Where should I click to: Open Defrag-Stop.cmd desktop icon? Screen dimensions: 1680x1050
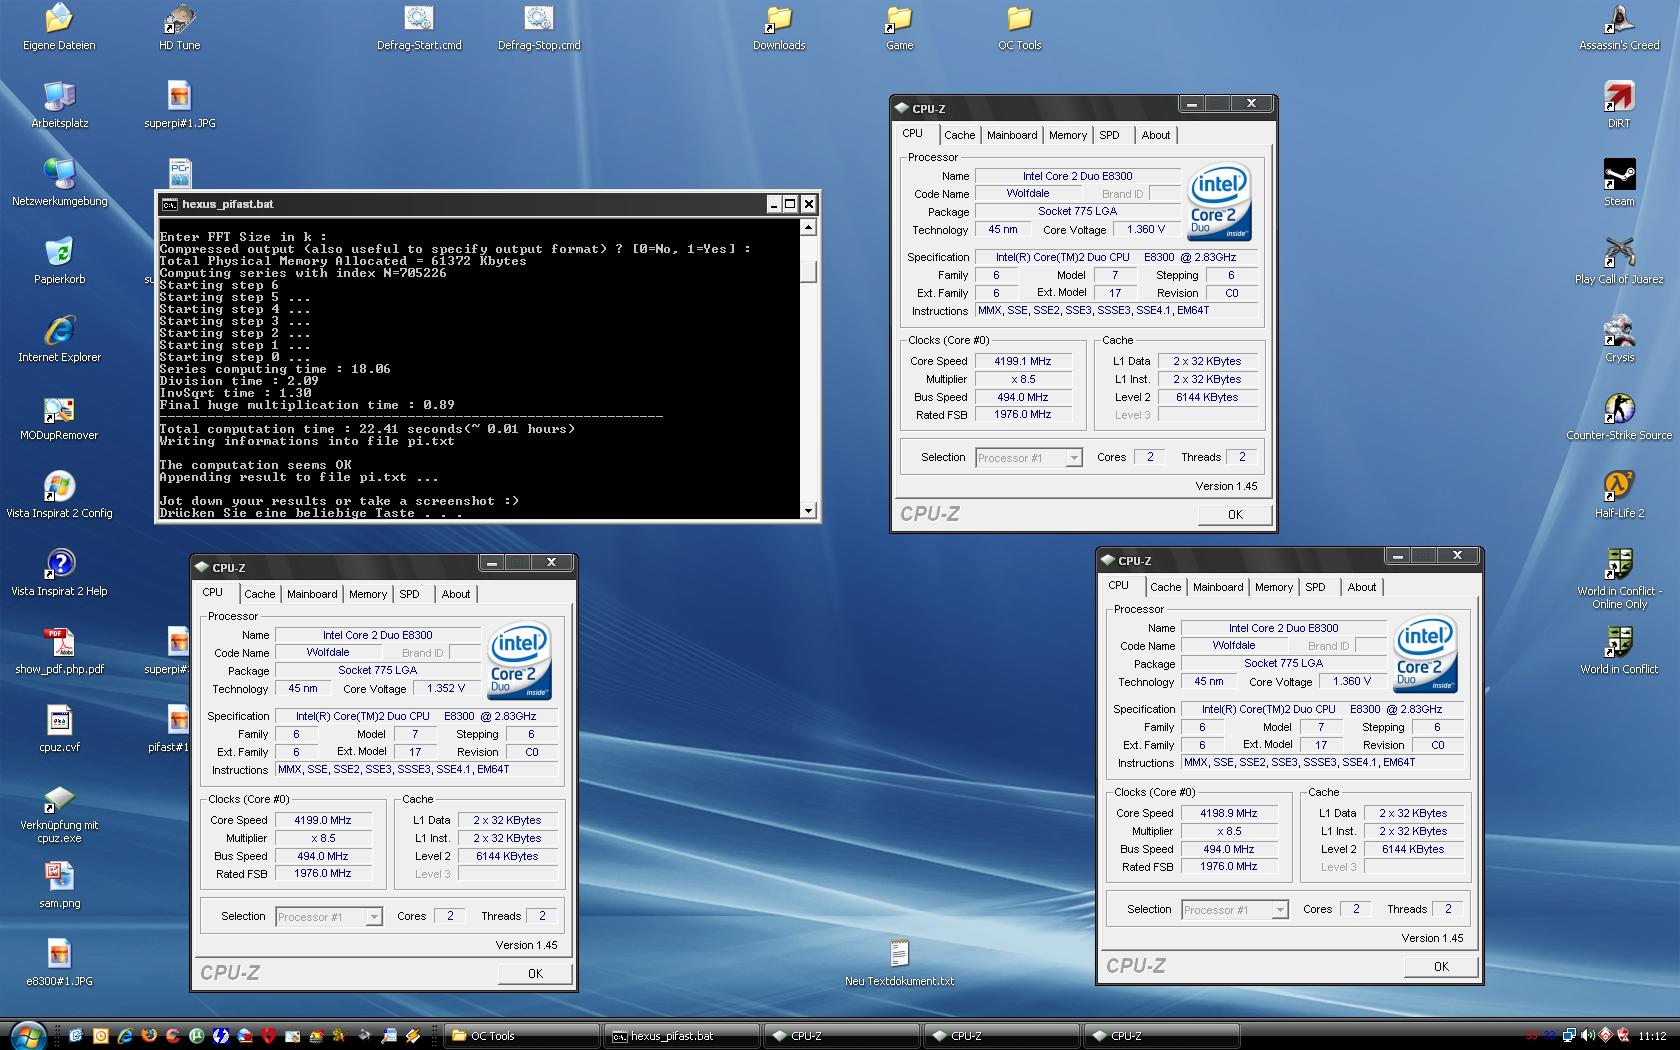click(x=539, y=27)
